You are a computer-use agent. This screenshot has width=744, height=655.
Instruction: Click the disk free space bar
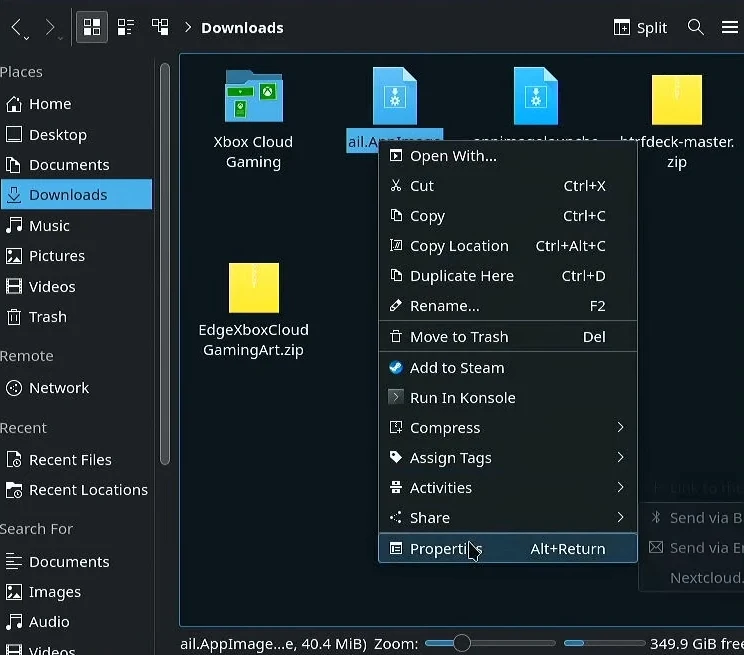[x=604, y=643]
